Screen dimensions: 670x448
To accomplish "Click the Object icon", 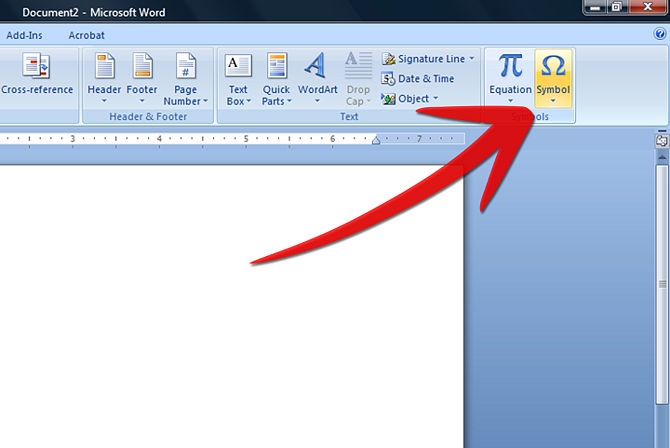I will pyautogui.click(x=388, y=99).
